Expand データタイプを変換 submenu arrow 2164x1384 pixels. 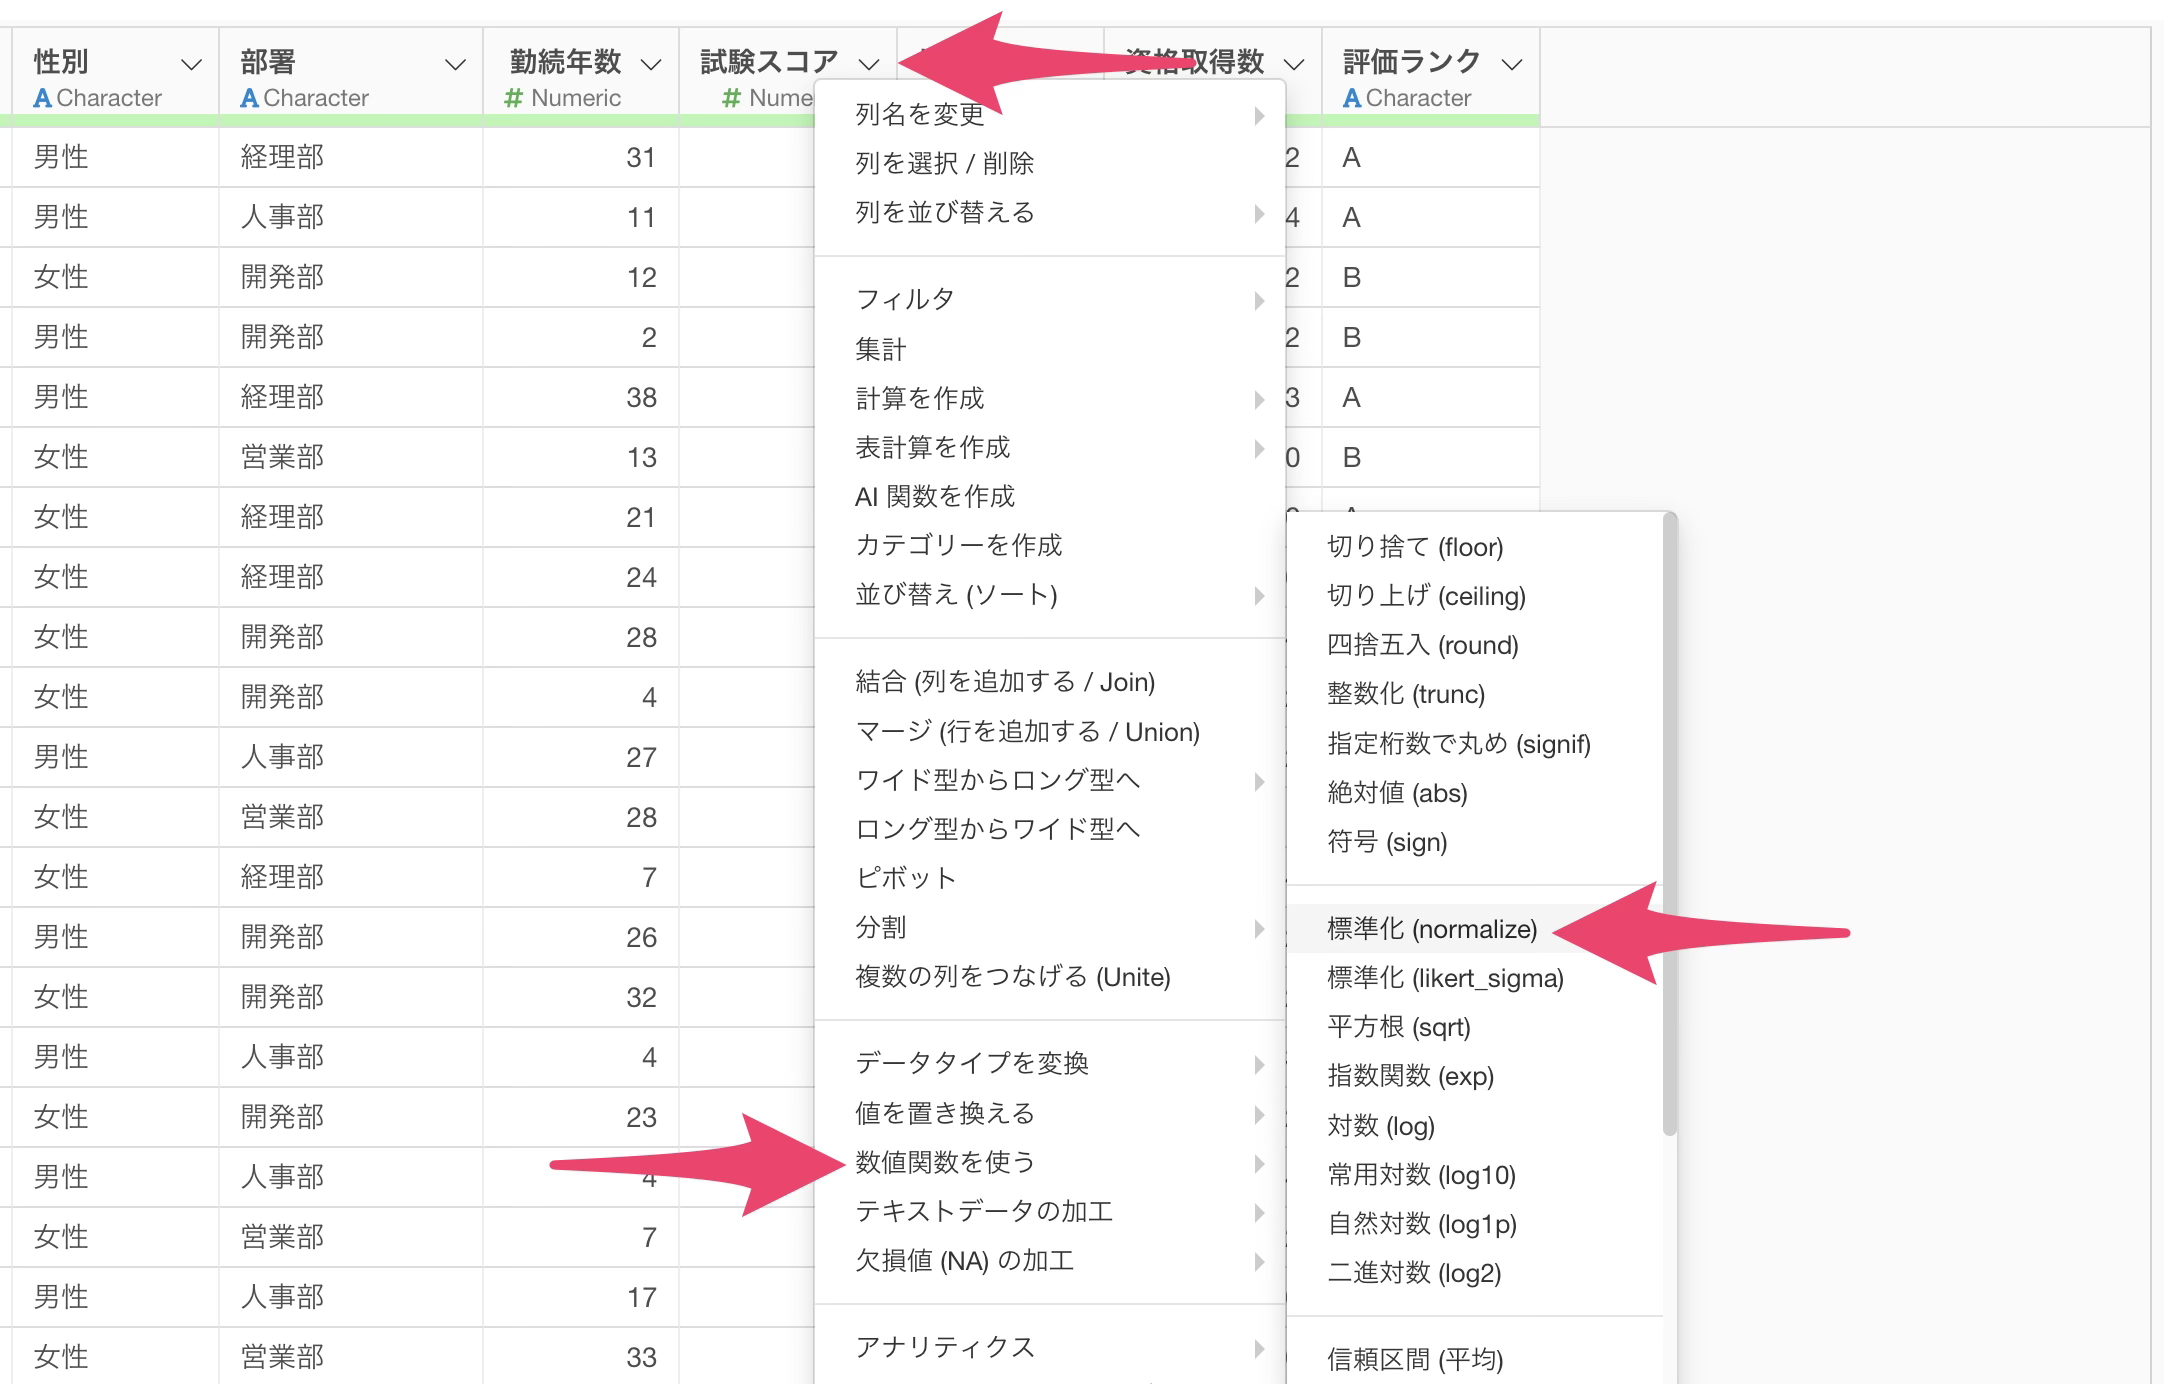1259,1064
